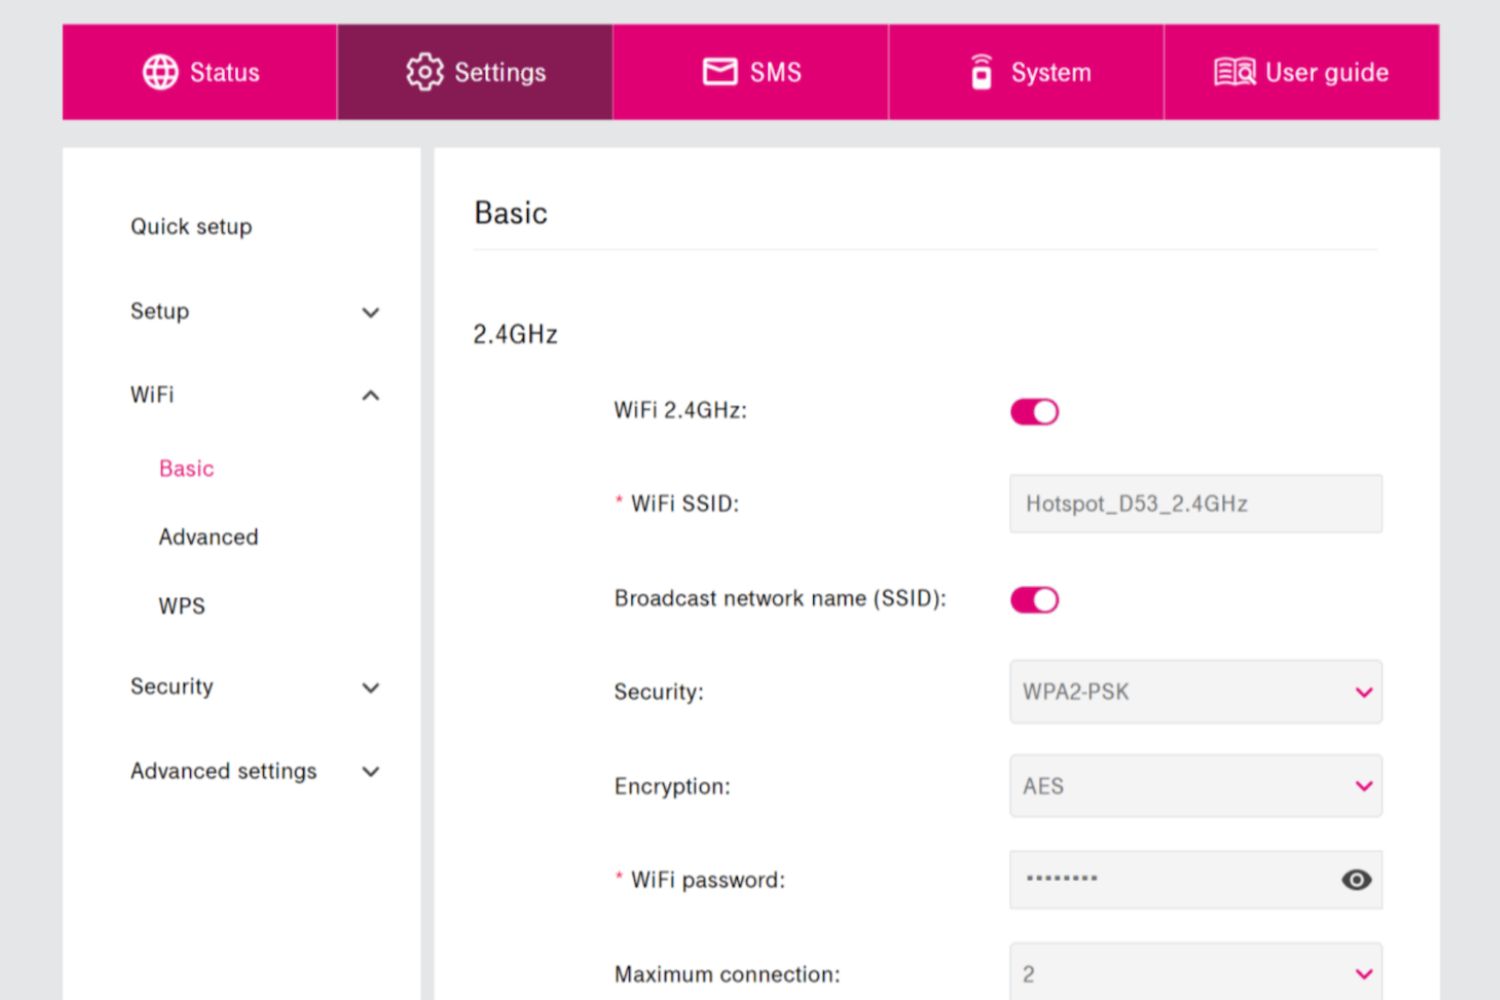The width and height of the screenshot is (1500, 1000).
Task: Click the WiFi SSID input field
Action: 1195,504
